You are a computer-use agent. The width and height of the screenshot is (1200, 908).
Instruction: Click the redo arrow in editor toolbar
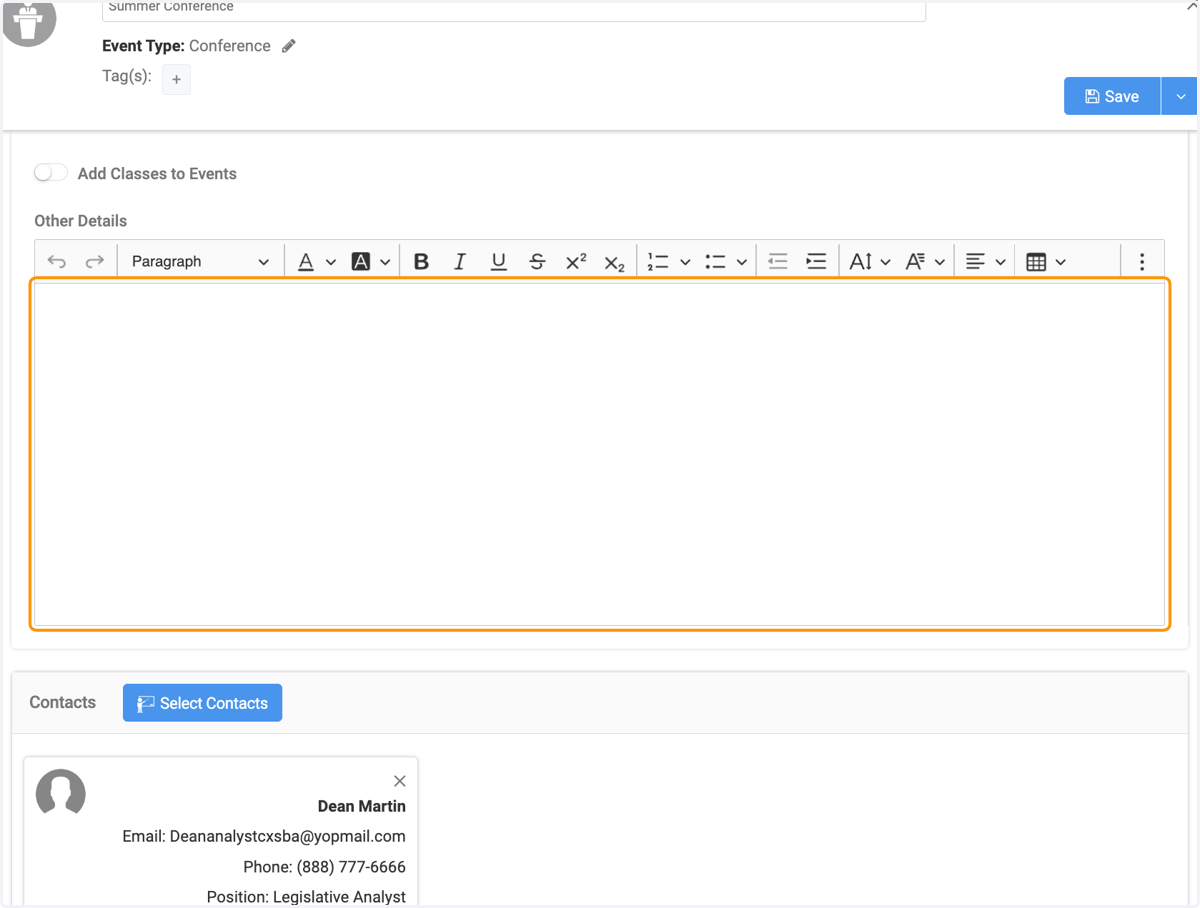coord(94,261)
